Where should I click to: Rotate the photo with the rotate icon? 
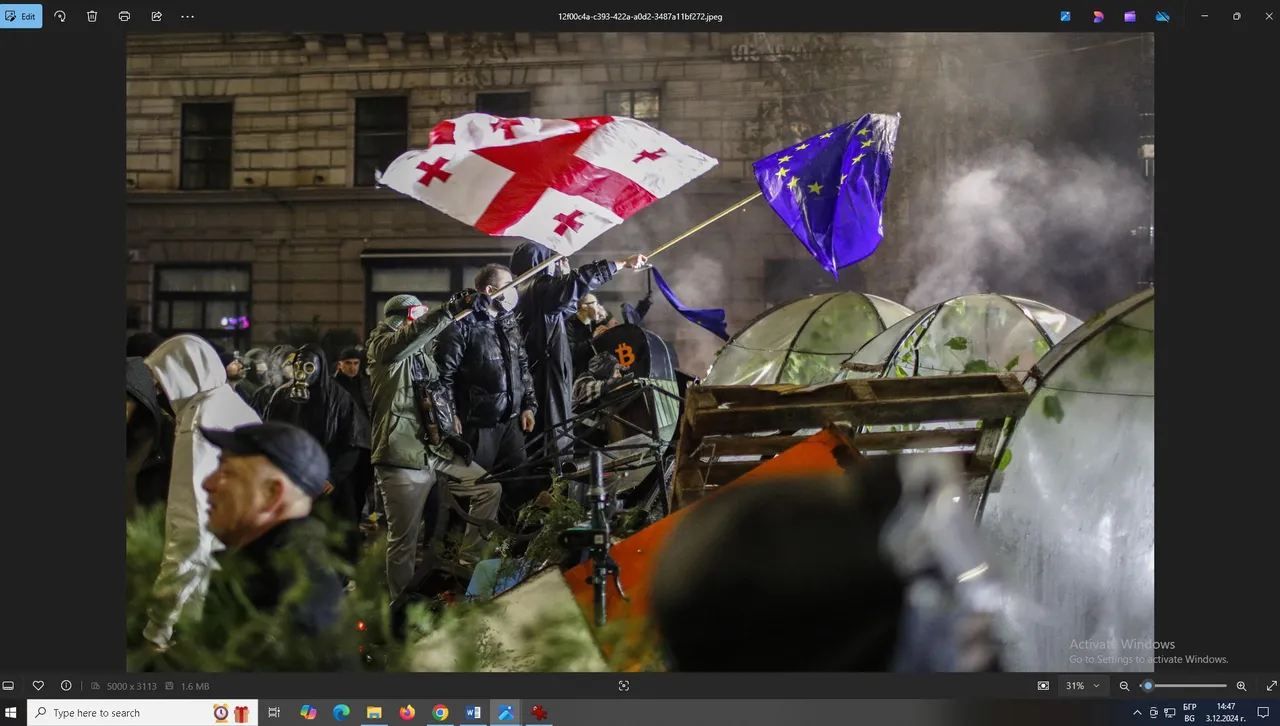click(60, 16)
